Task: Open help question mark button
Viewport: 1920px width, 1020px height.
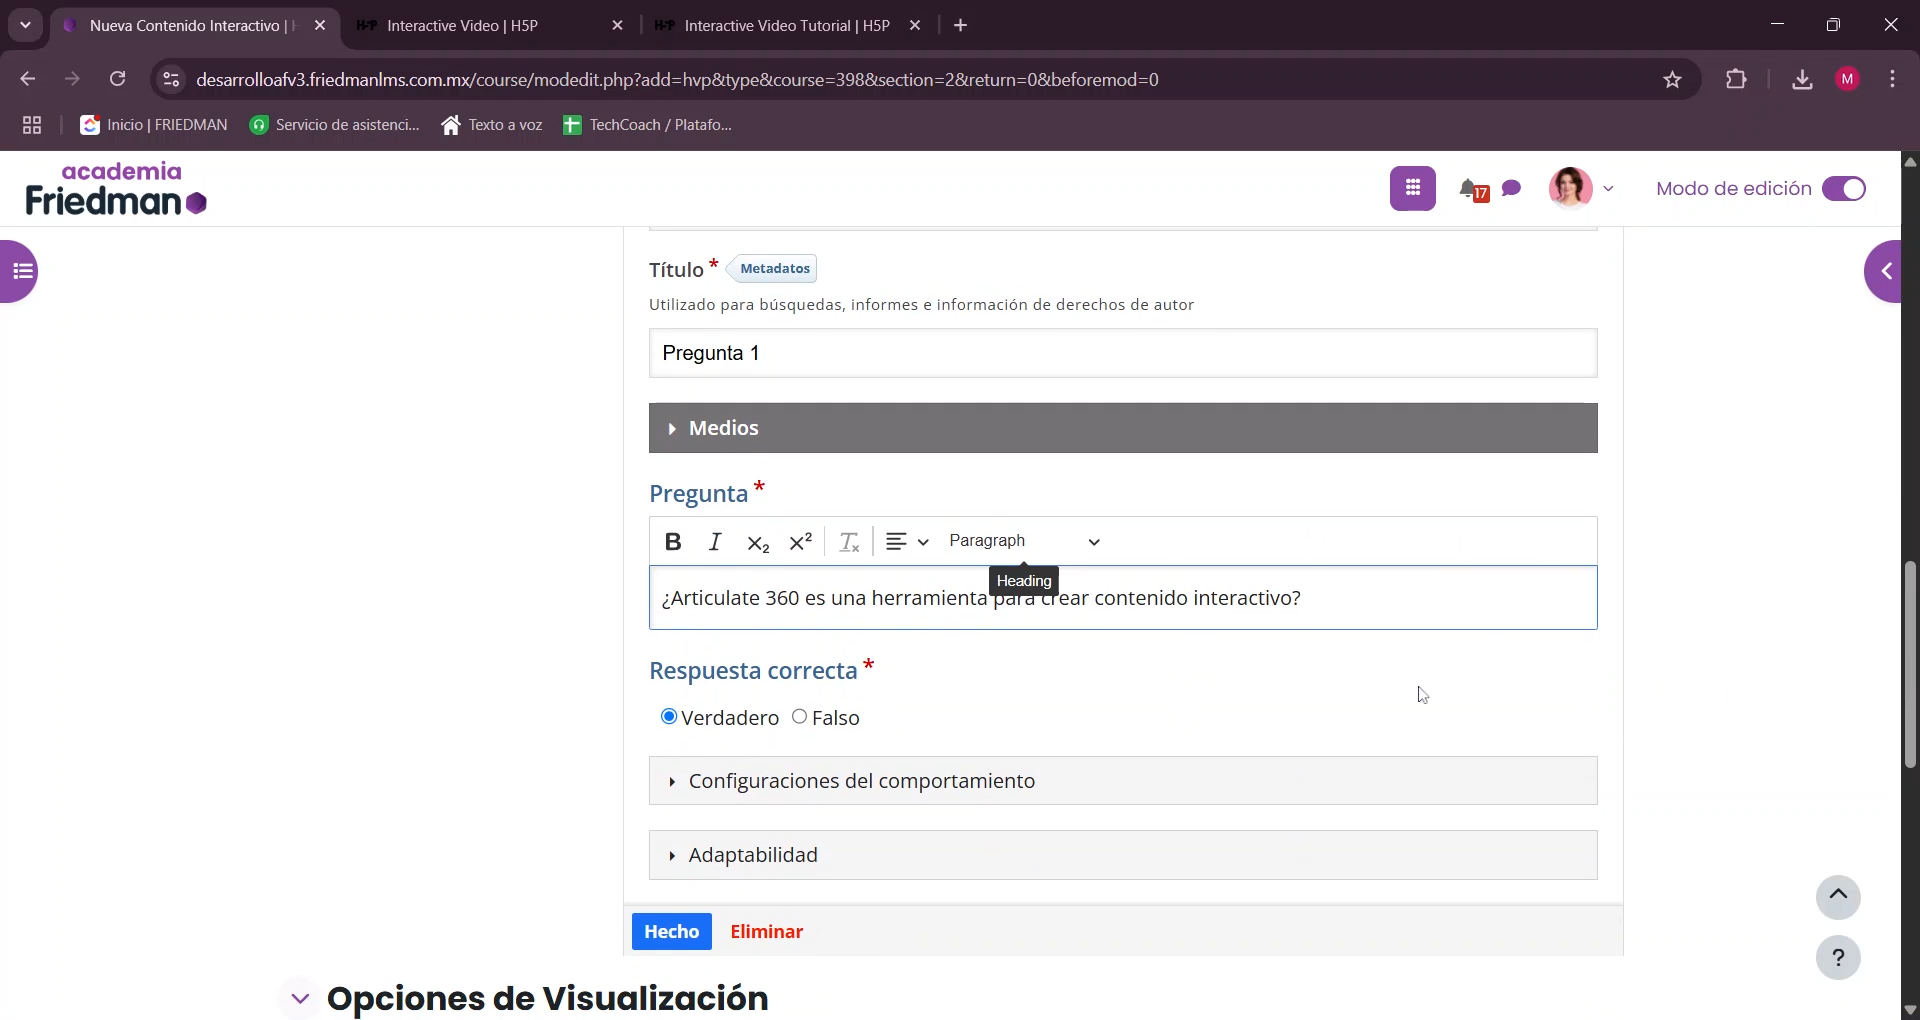Action: [1838, 958]
